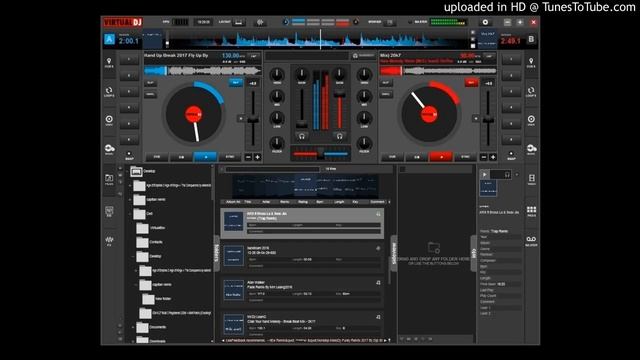Open the vertical info side tab
This screenshot has width=640, height=360.
coord(473,253)
